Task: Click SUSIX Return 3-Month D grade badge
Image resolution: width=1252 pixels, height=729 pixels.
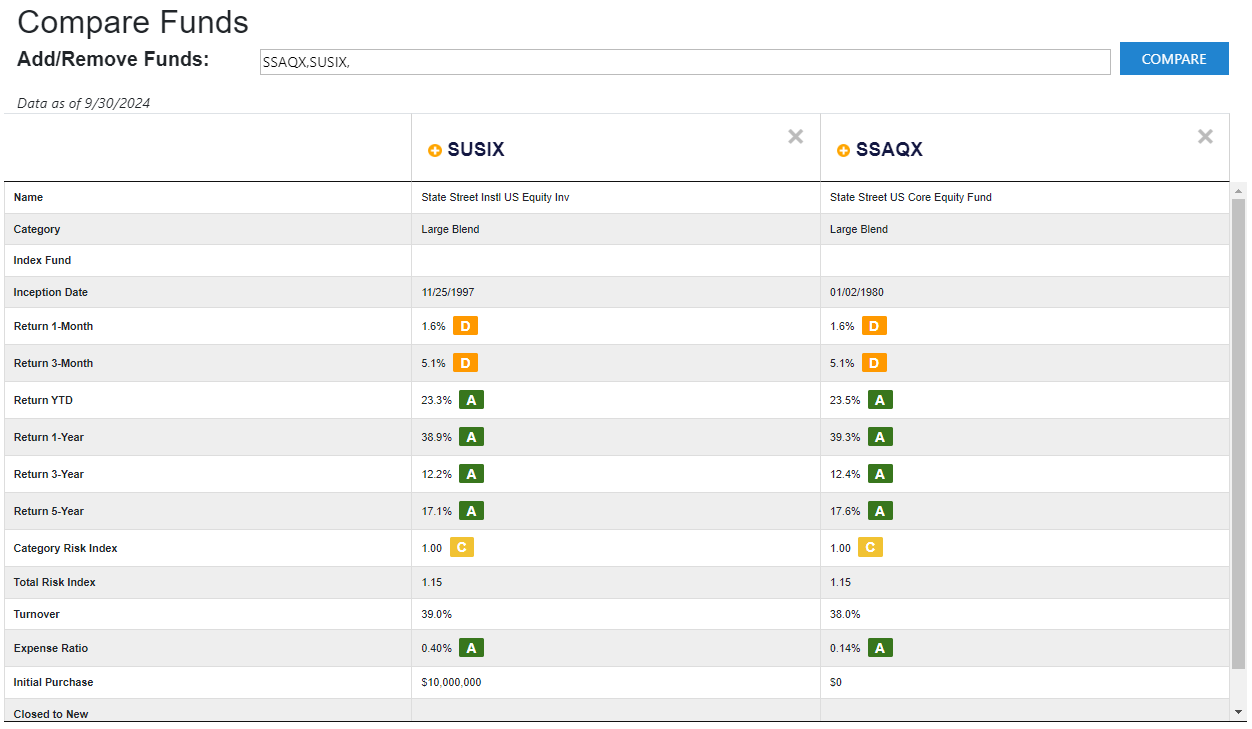Action: [465, 363]
